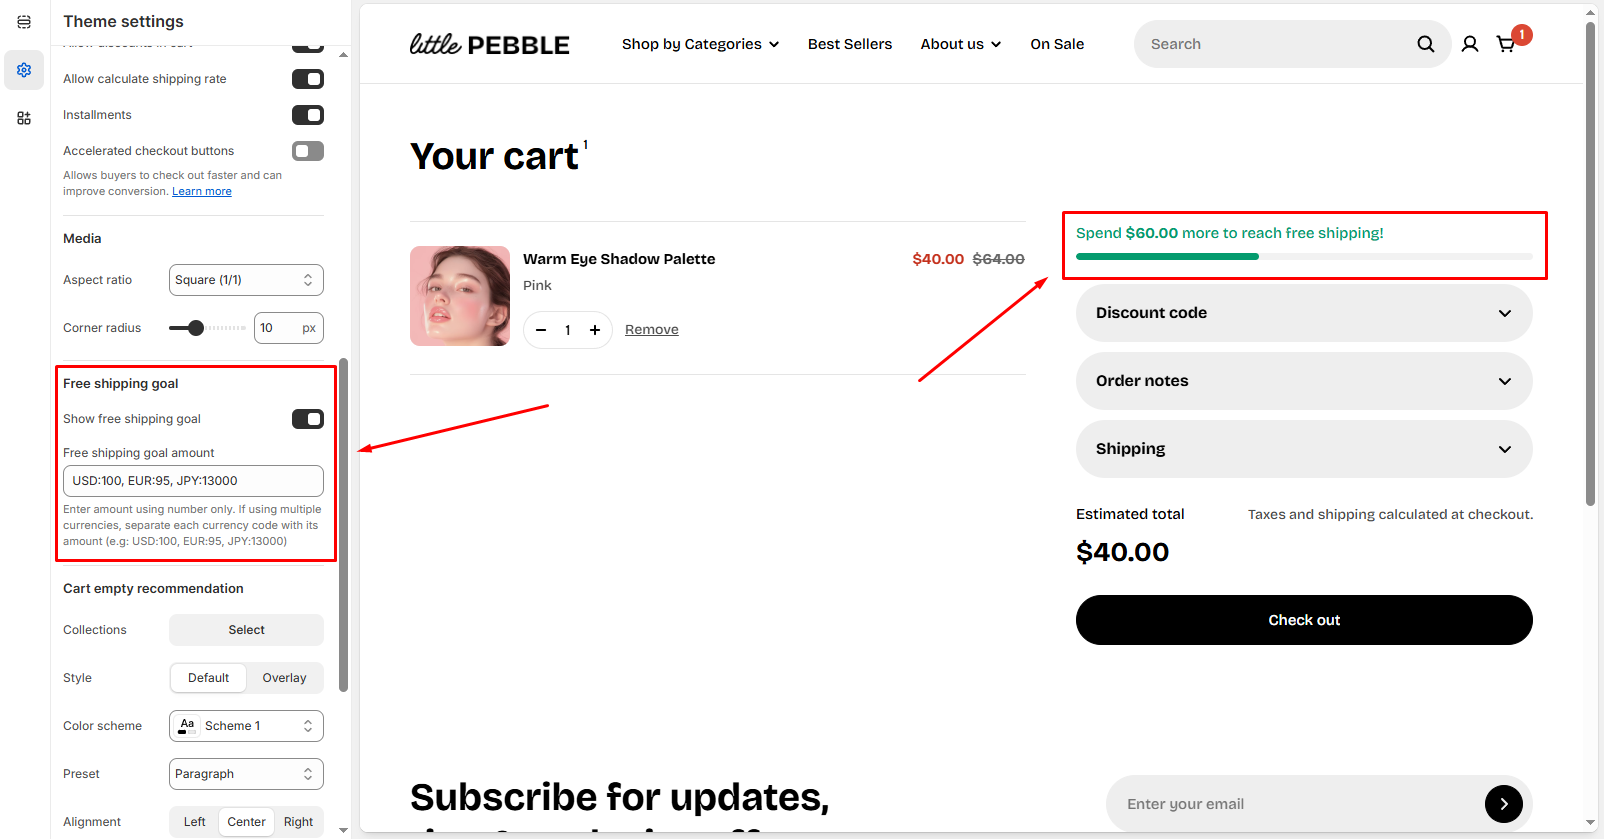Open Shop by Categories menu
The image size is (1604, 839).
700,44
